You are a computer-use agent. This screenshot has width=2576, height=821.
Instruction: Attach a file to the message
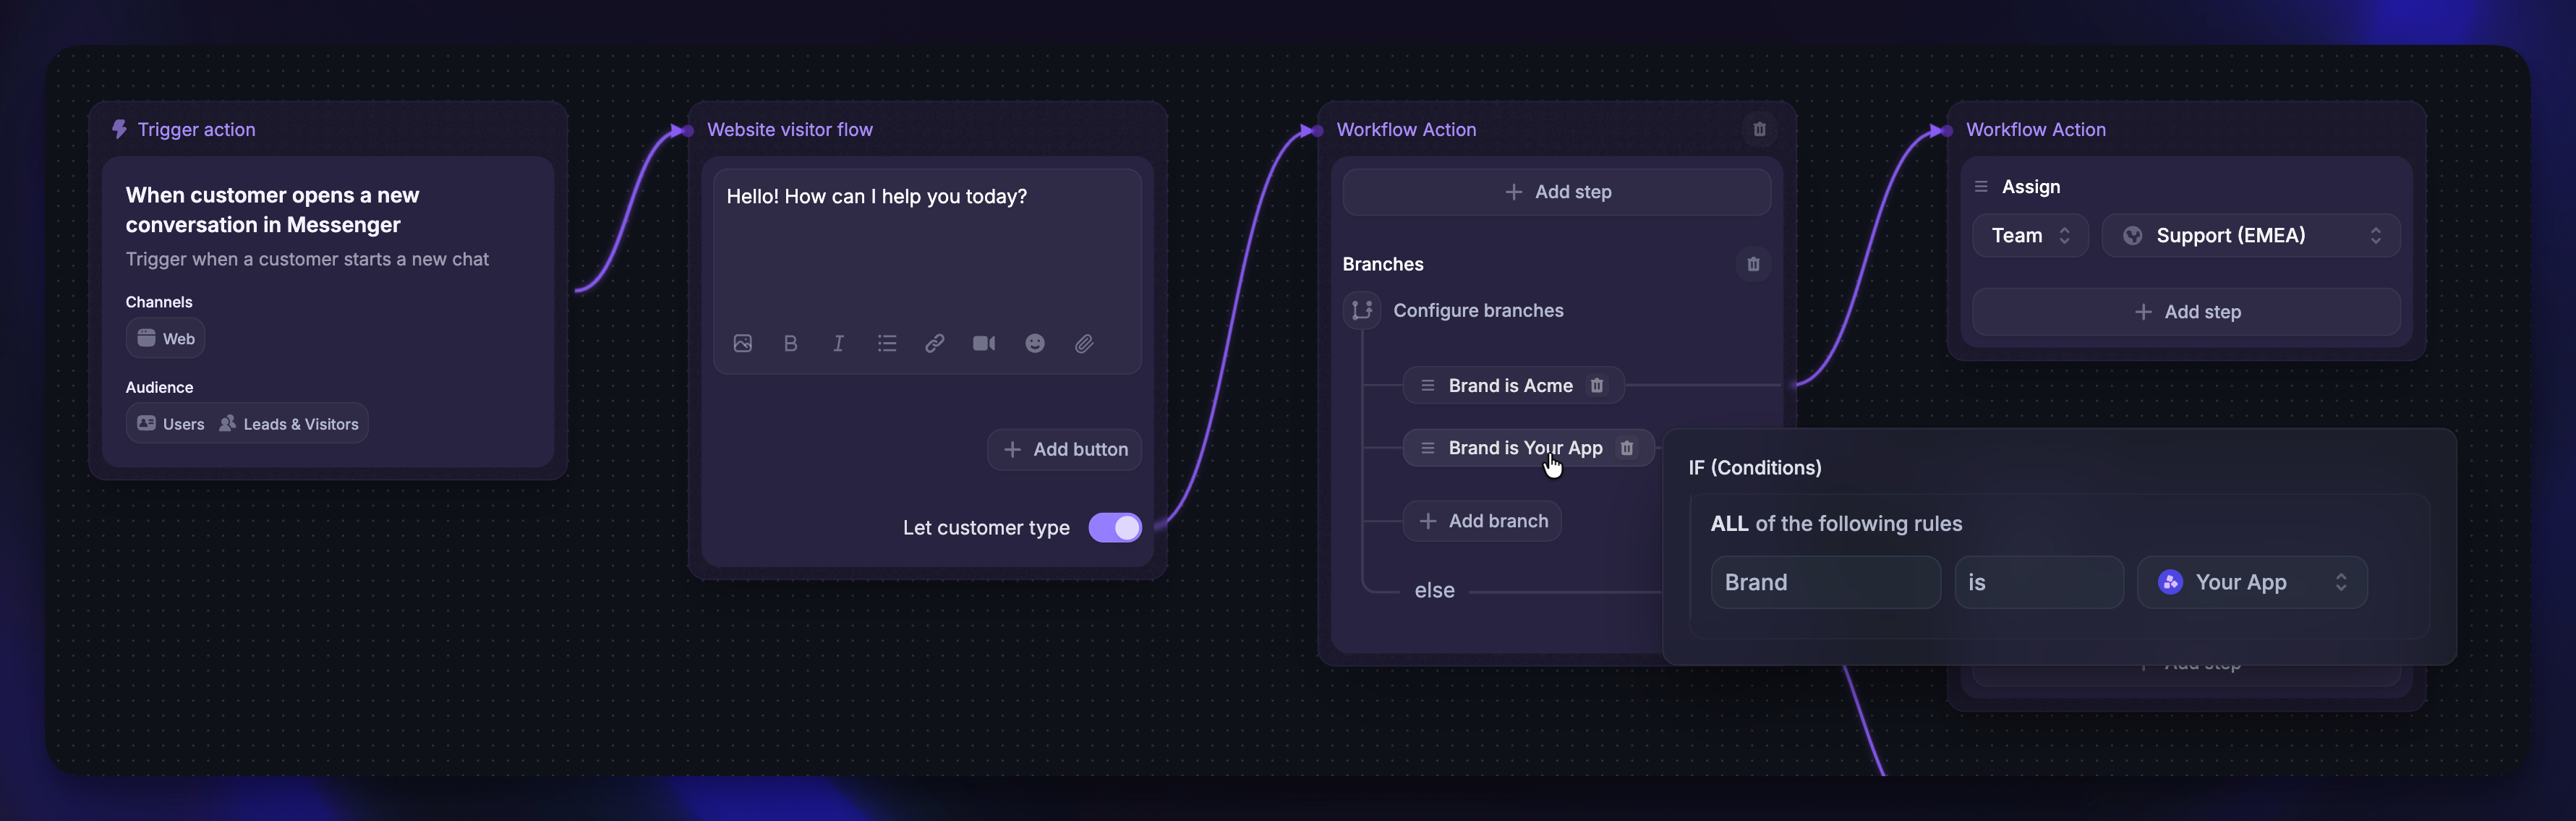pos(1084,343)
